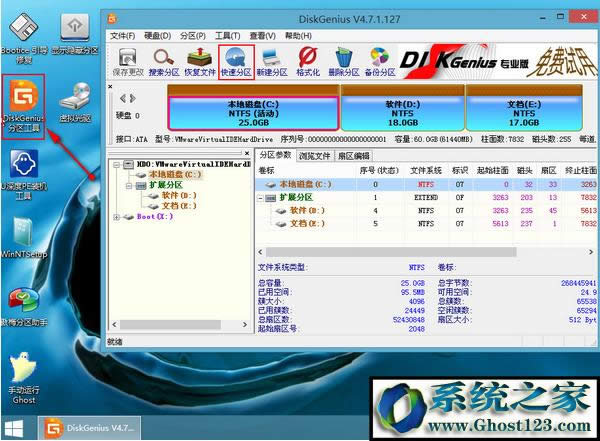Viewport: 600px width, 441px height.
Task: Expand the Boot(X:) tree node
Action: click(x=116, y=216)
